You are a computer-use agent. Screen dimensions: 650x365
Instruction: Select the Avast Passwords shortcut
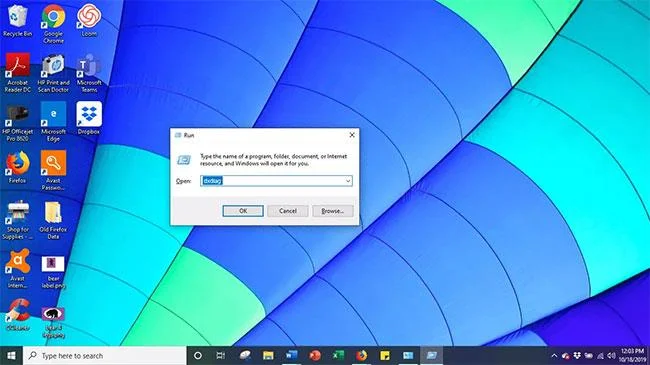(x=53, y=171)
